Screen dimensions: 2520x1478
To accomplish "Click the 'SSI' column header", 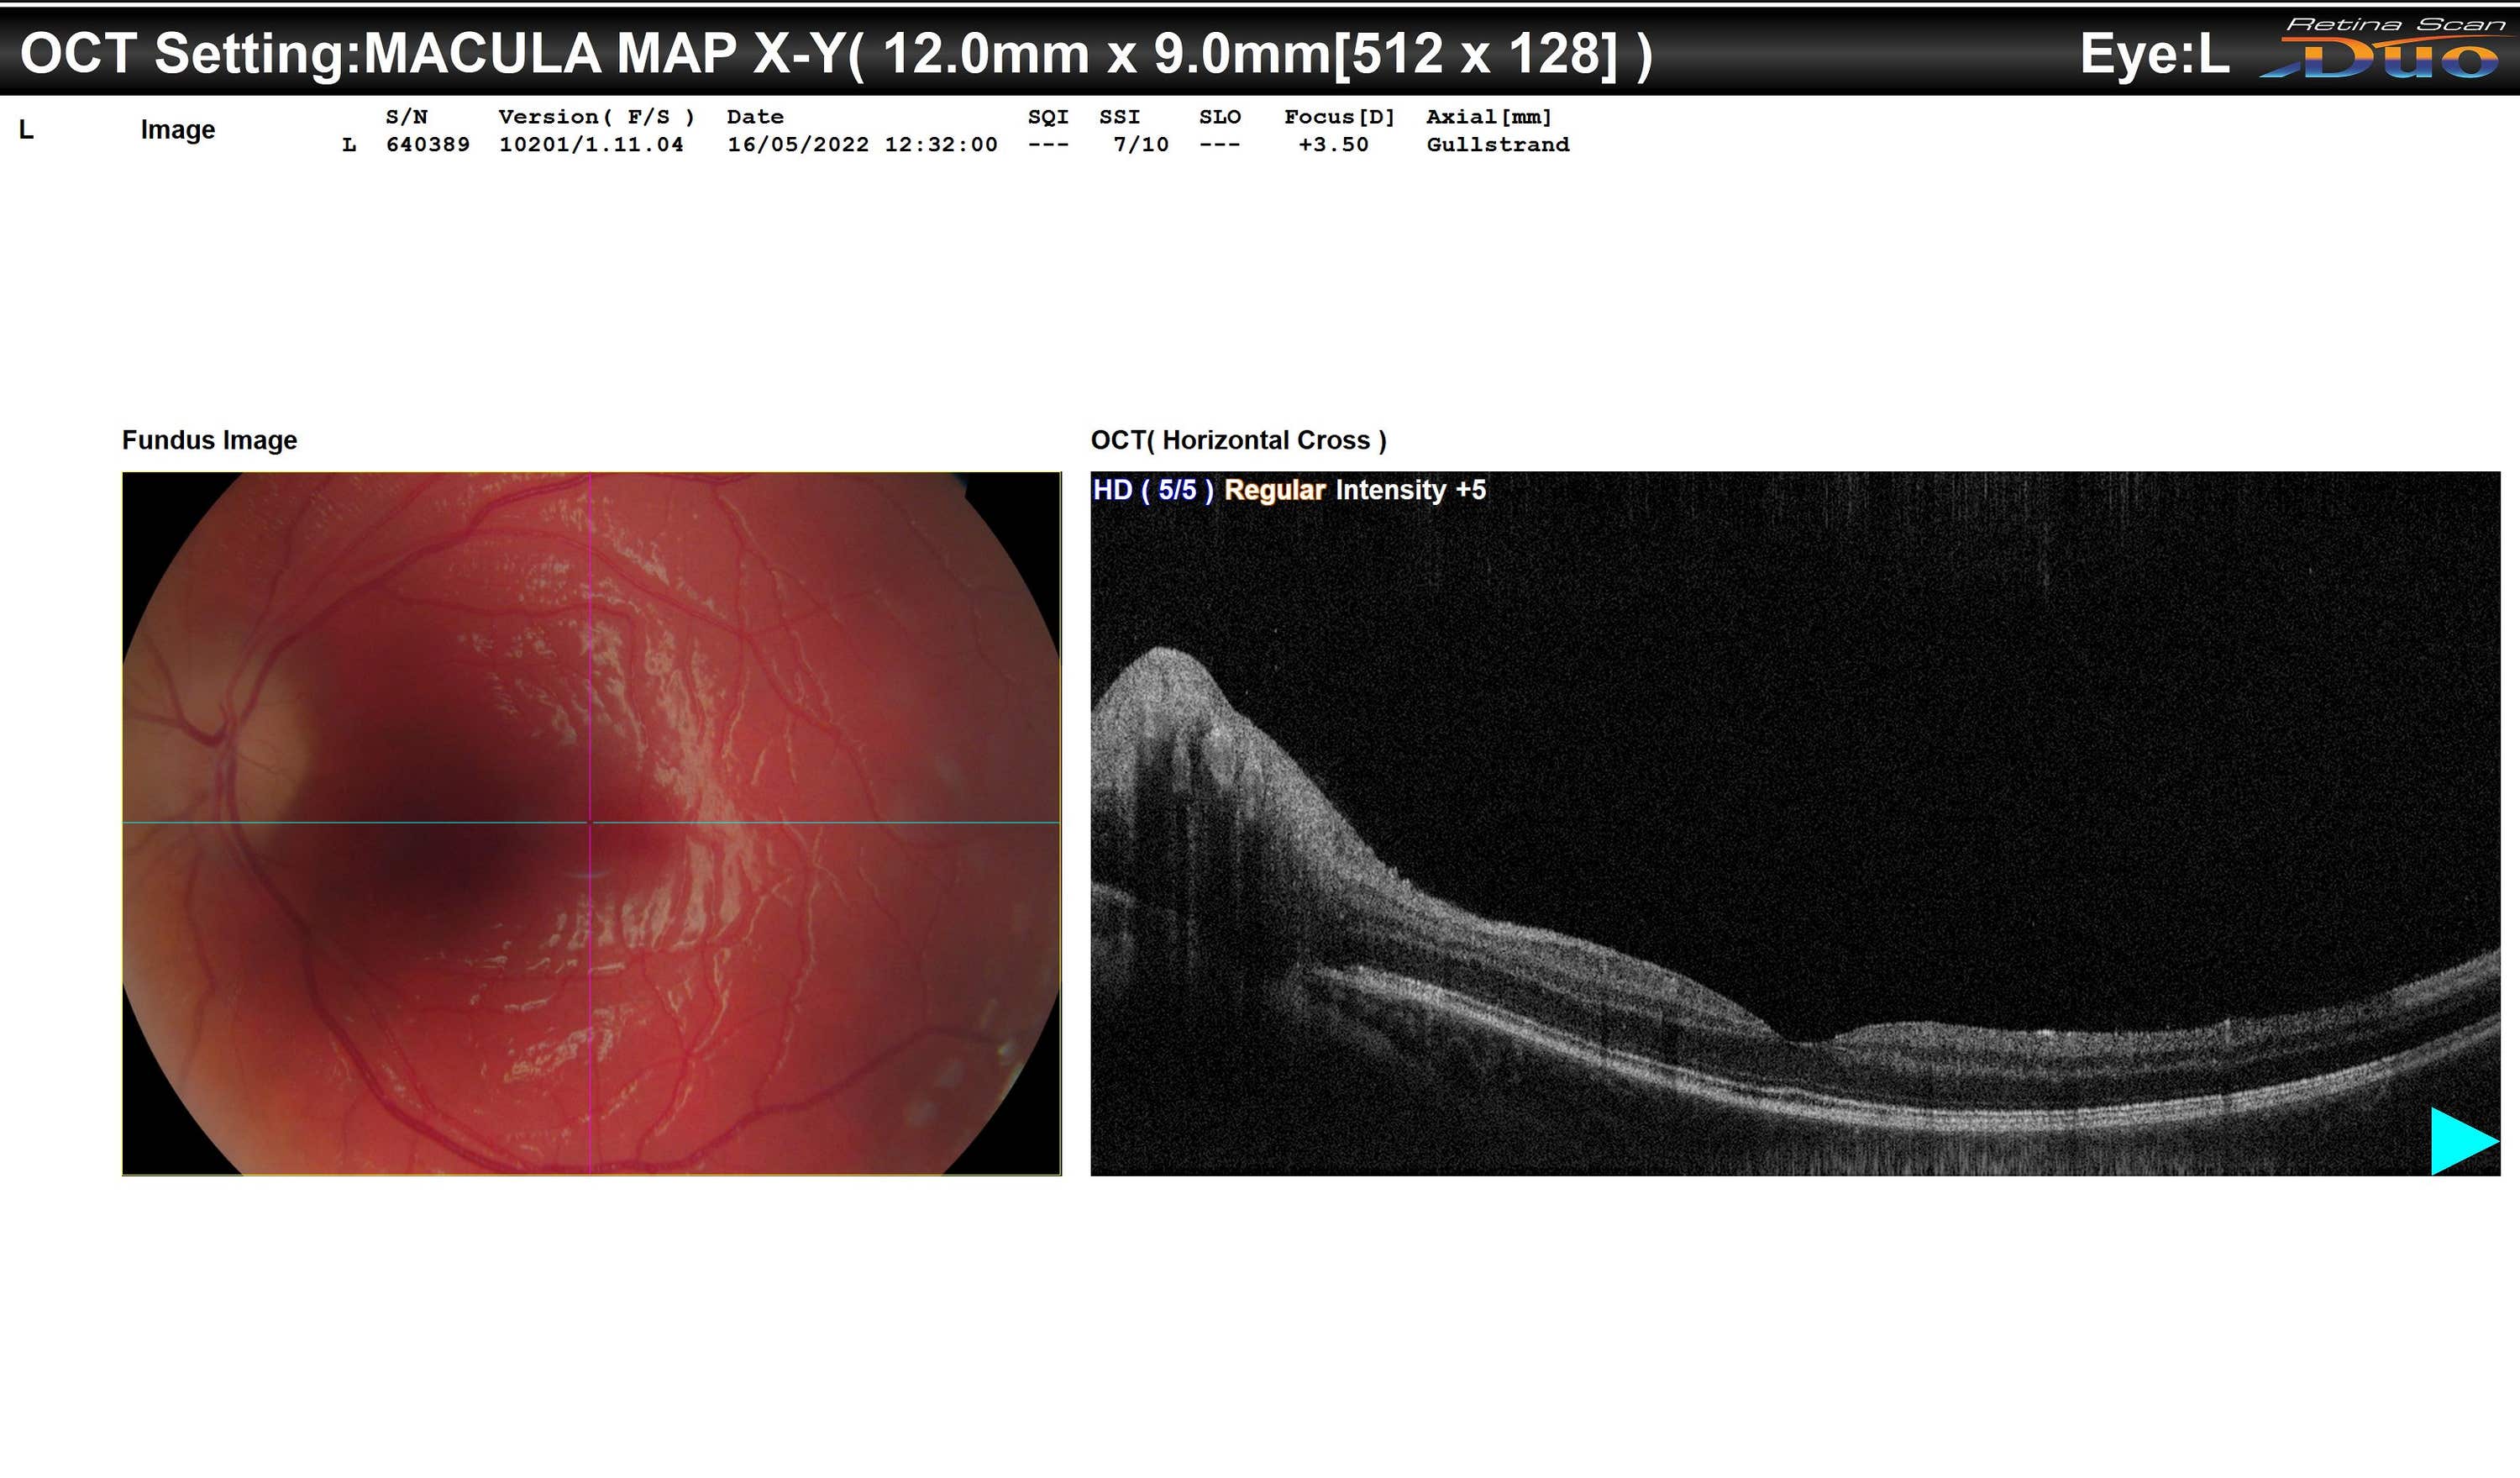I will point(1119,116).
